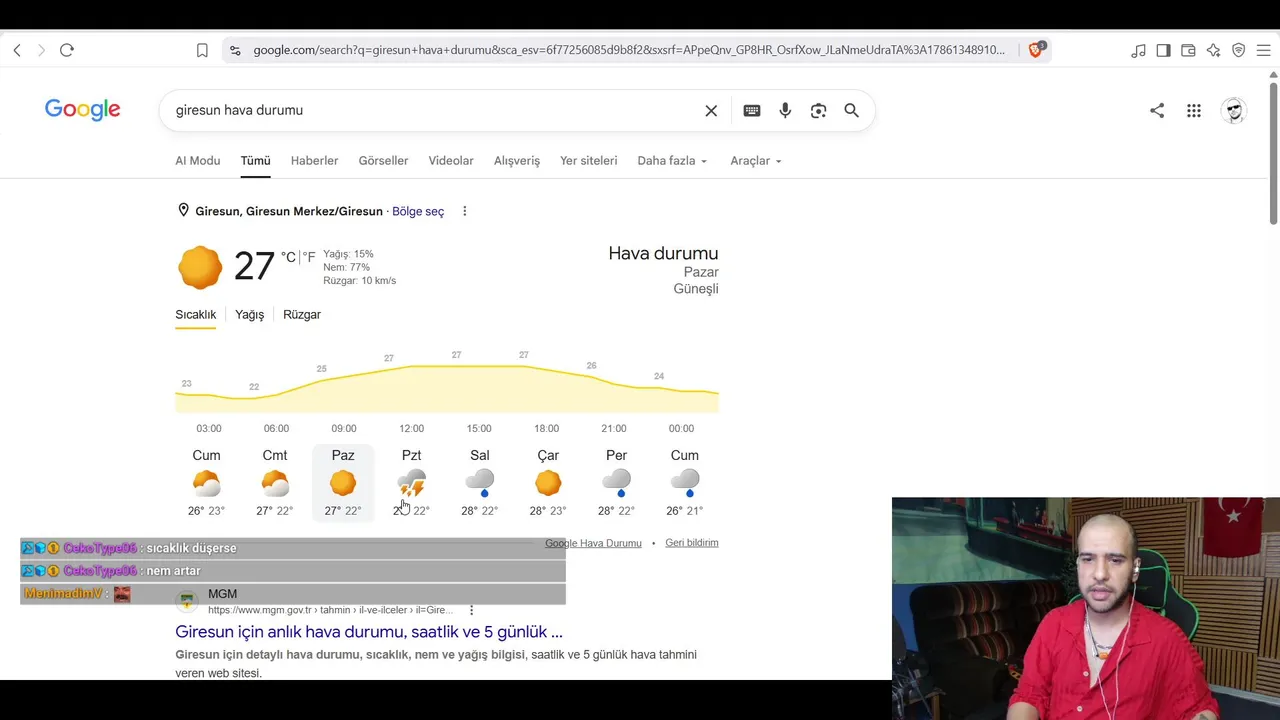
Task: Open the Giresun için anlık hava durumu result
Action: pyautogui.click(x=369, y=632)
